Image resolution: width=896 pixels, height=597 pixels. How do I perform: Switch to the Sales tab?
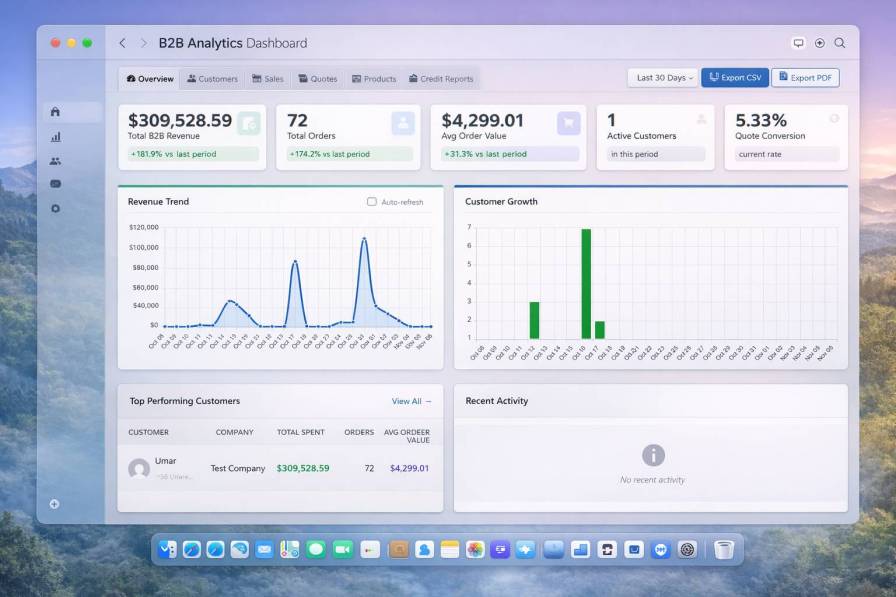(266, 78)
